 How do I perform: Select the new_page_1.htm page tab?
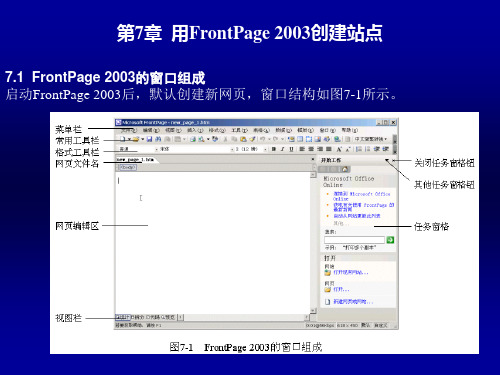pos(135,160)
